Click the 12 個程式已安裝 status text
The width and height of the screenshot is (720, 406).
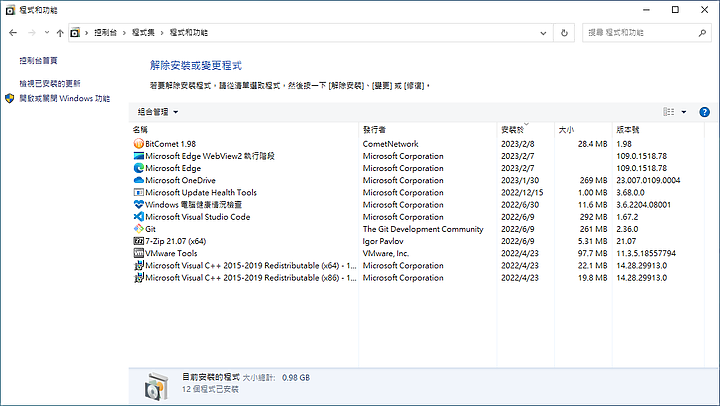click(x=210, y=389)
